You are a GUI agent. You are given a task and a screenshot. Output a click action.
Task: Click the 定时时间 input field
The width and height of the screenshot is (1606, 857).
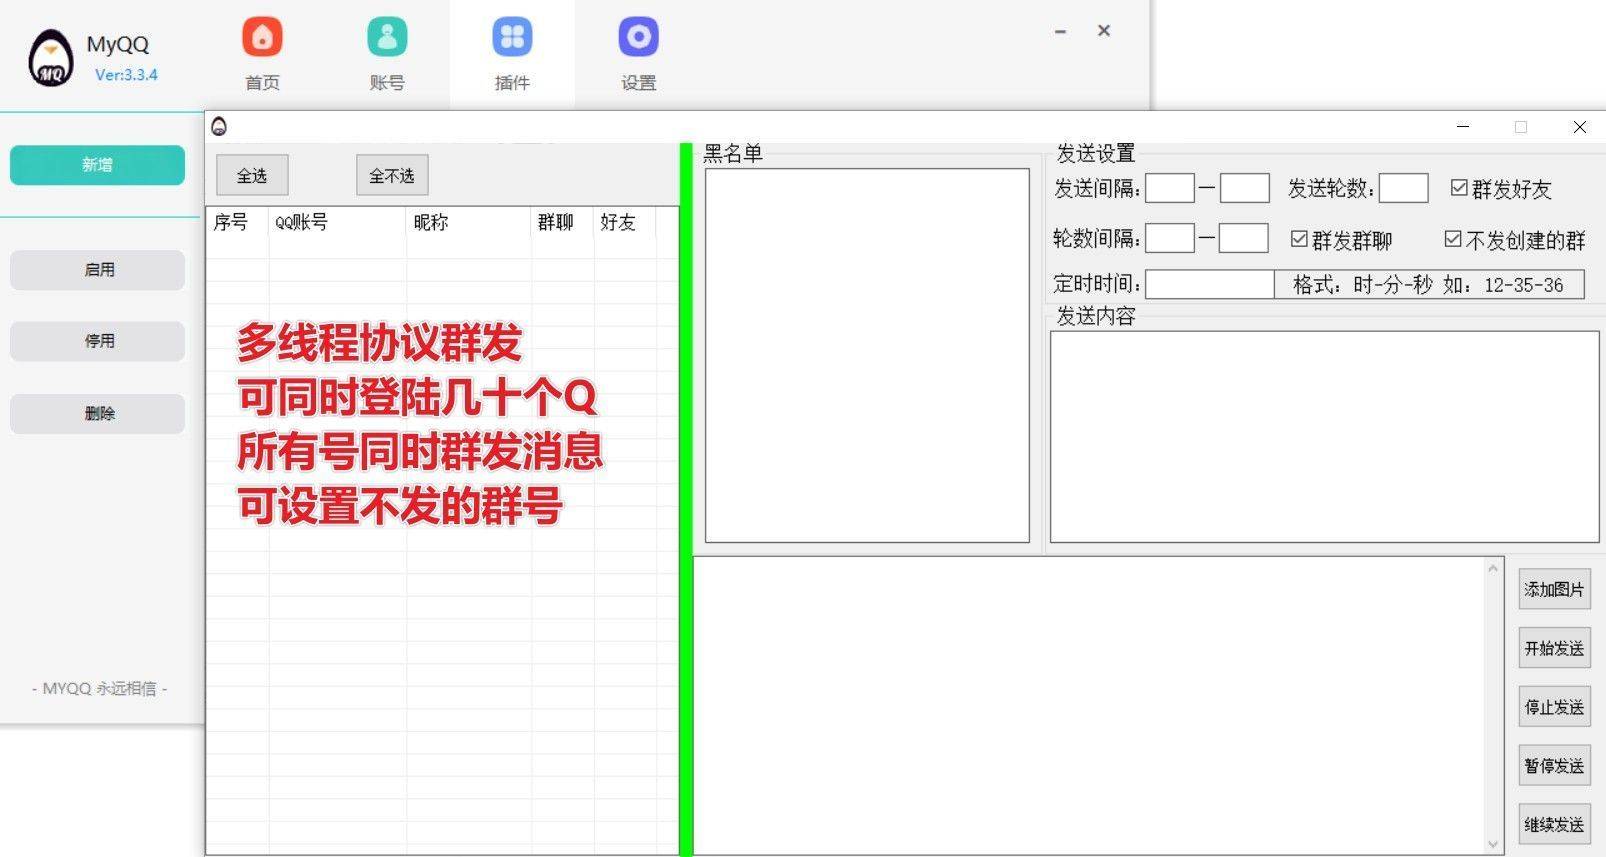tap(1209, 285)
